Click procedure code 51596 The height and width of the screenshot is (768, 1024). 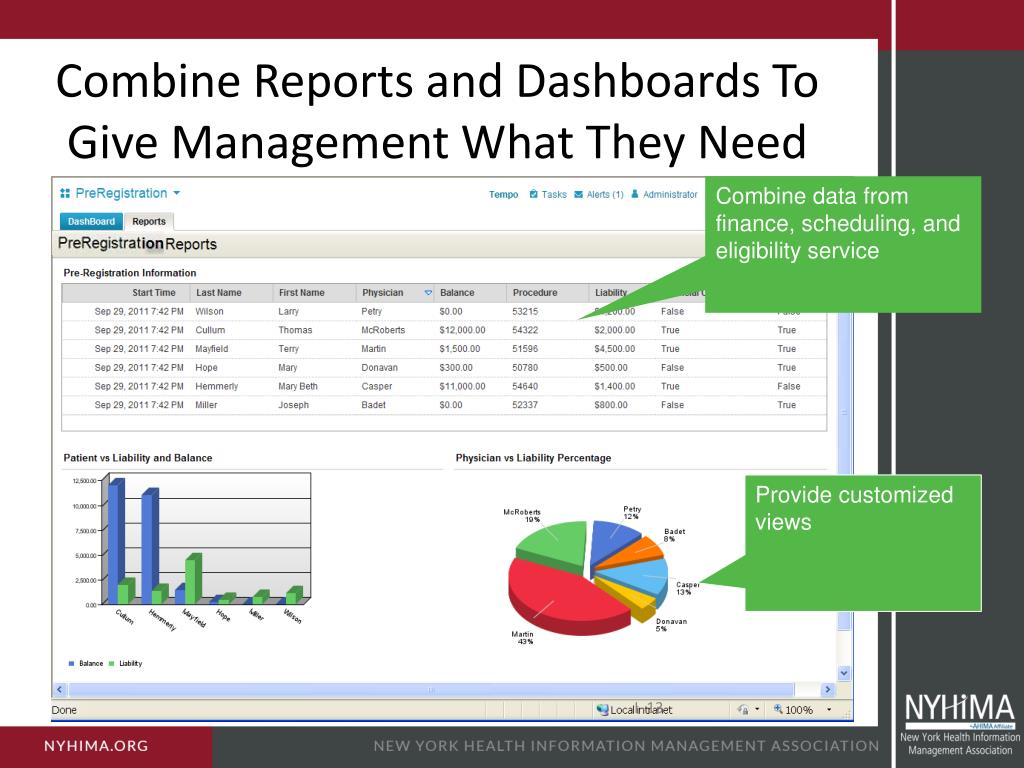(525, 349)
